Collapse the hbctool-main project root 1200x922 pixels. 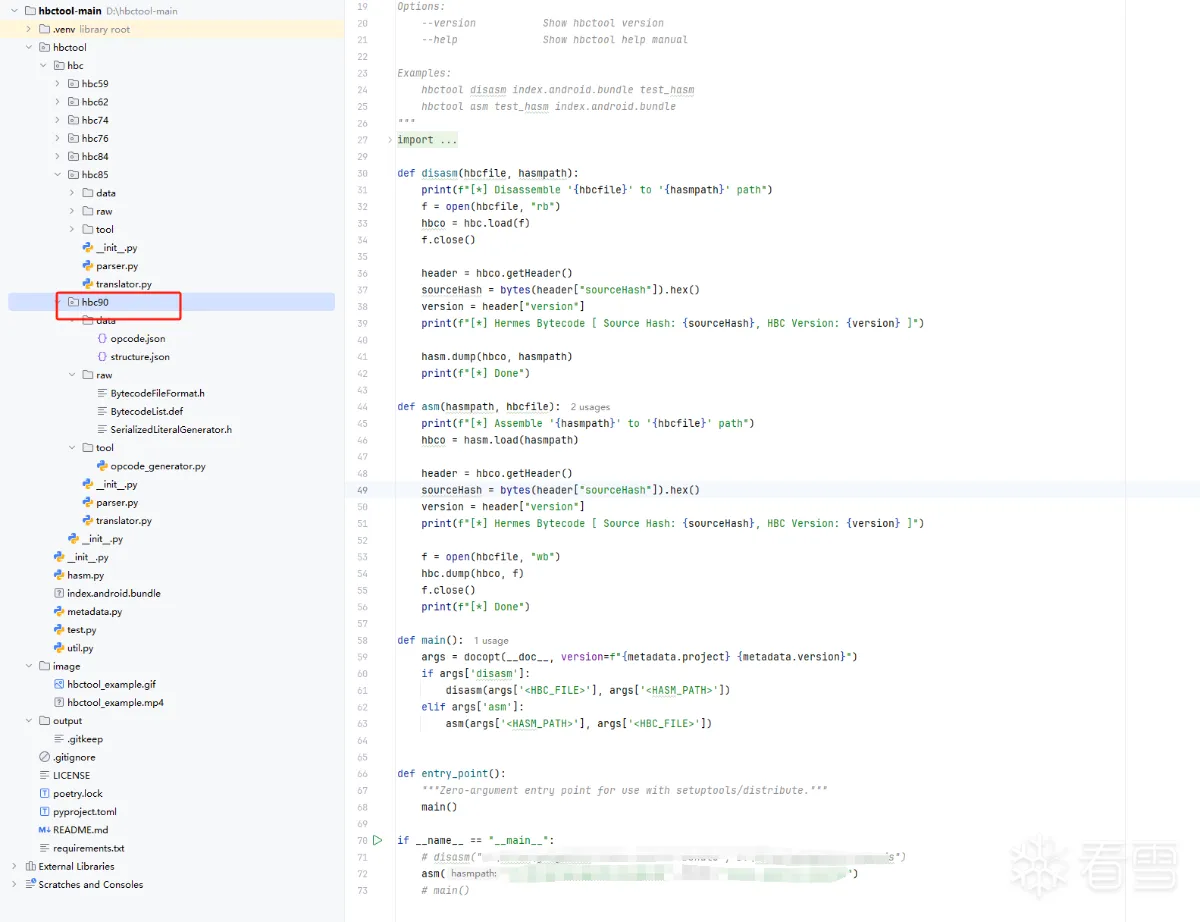pyautogui.click(x=14, y=11)
